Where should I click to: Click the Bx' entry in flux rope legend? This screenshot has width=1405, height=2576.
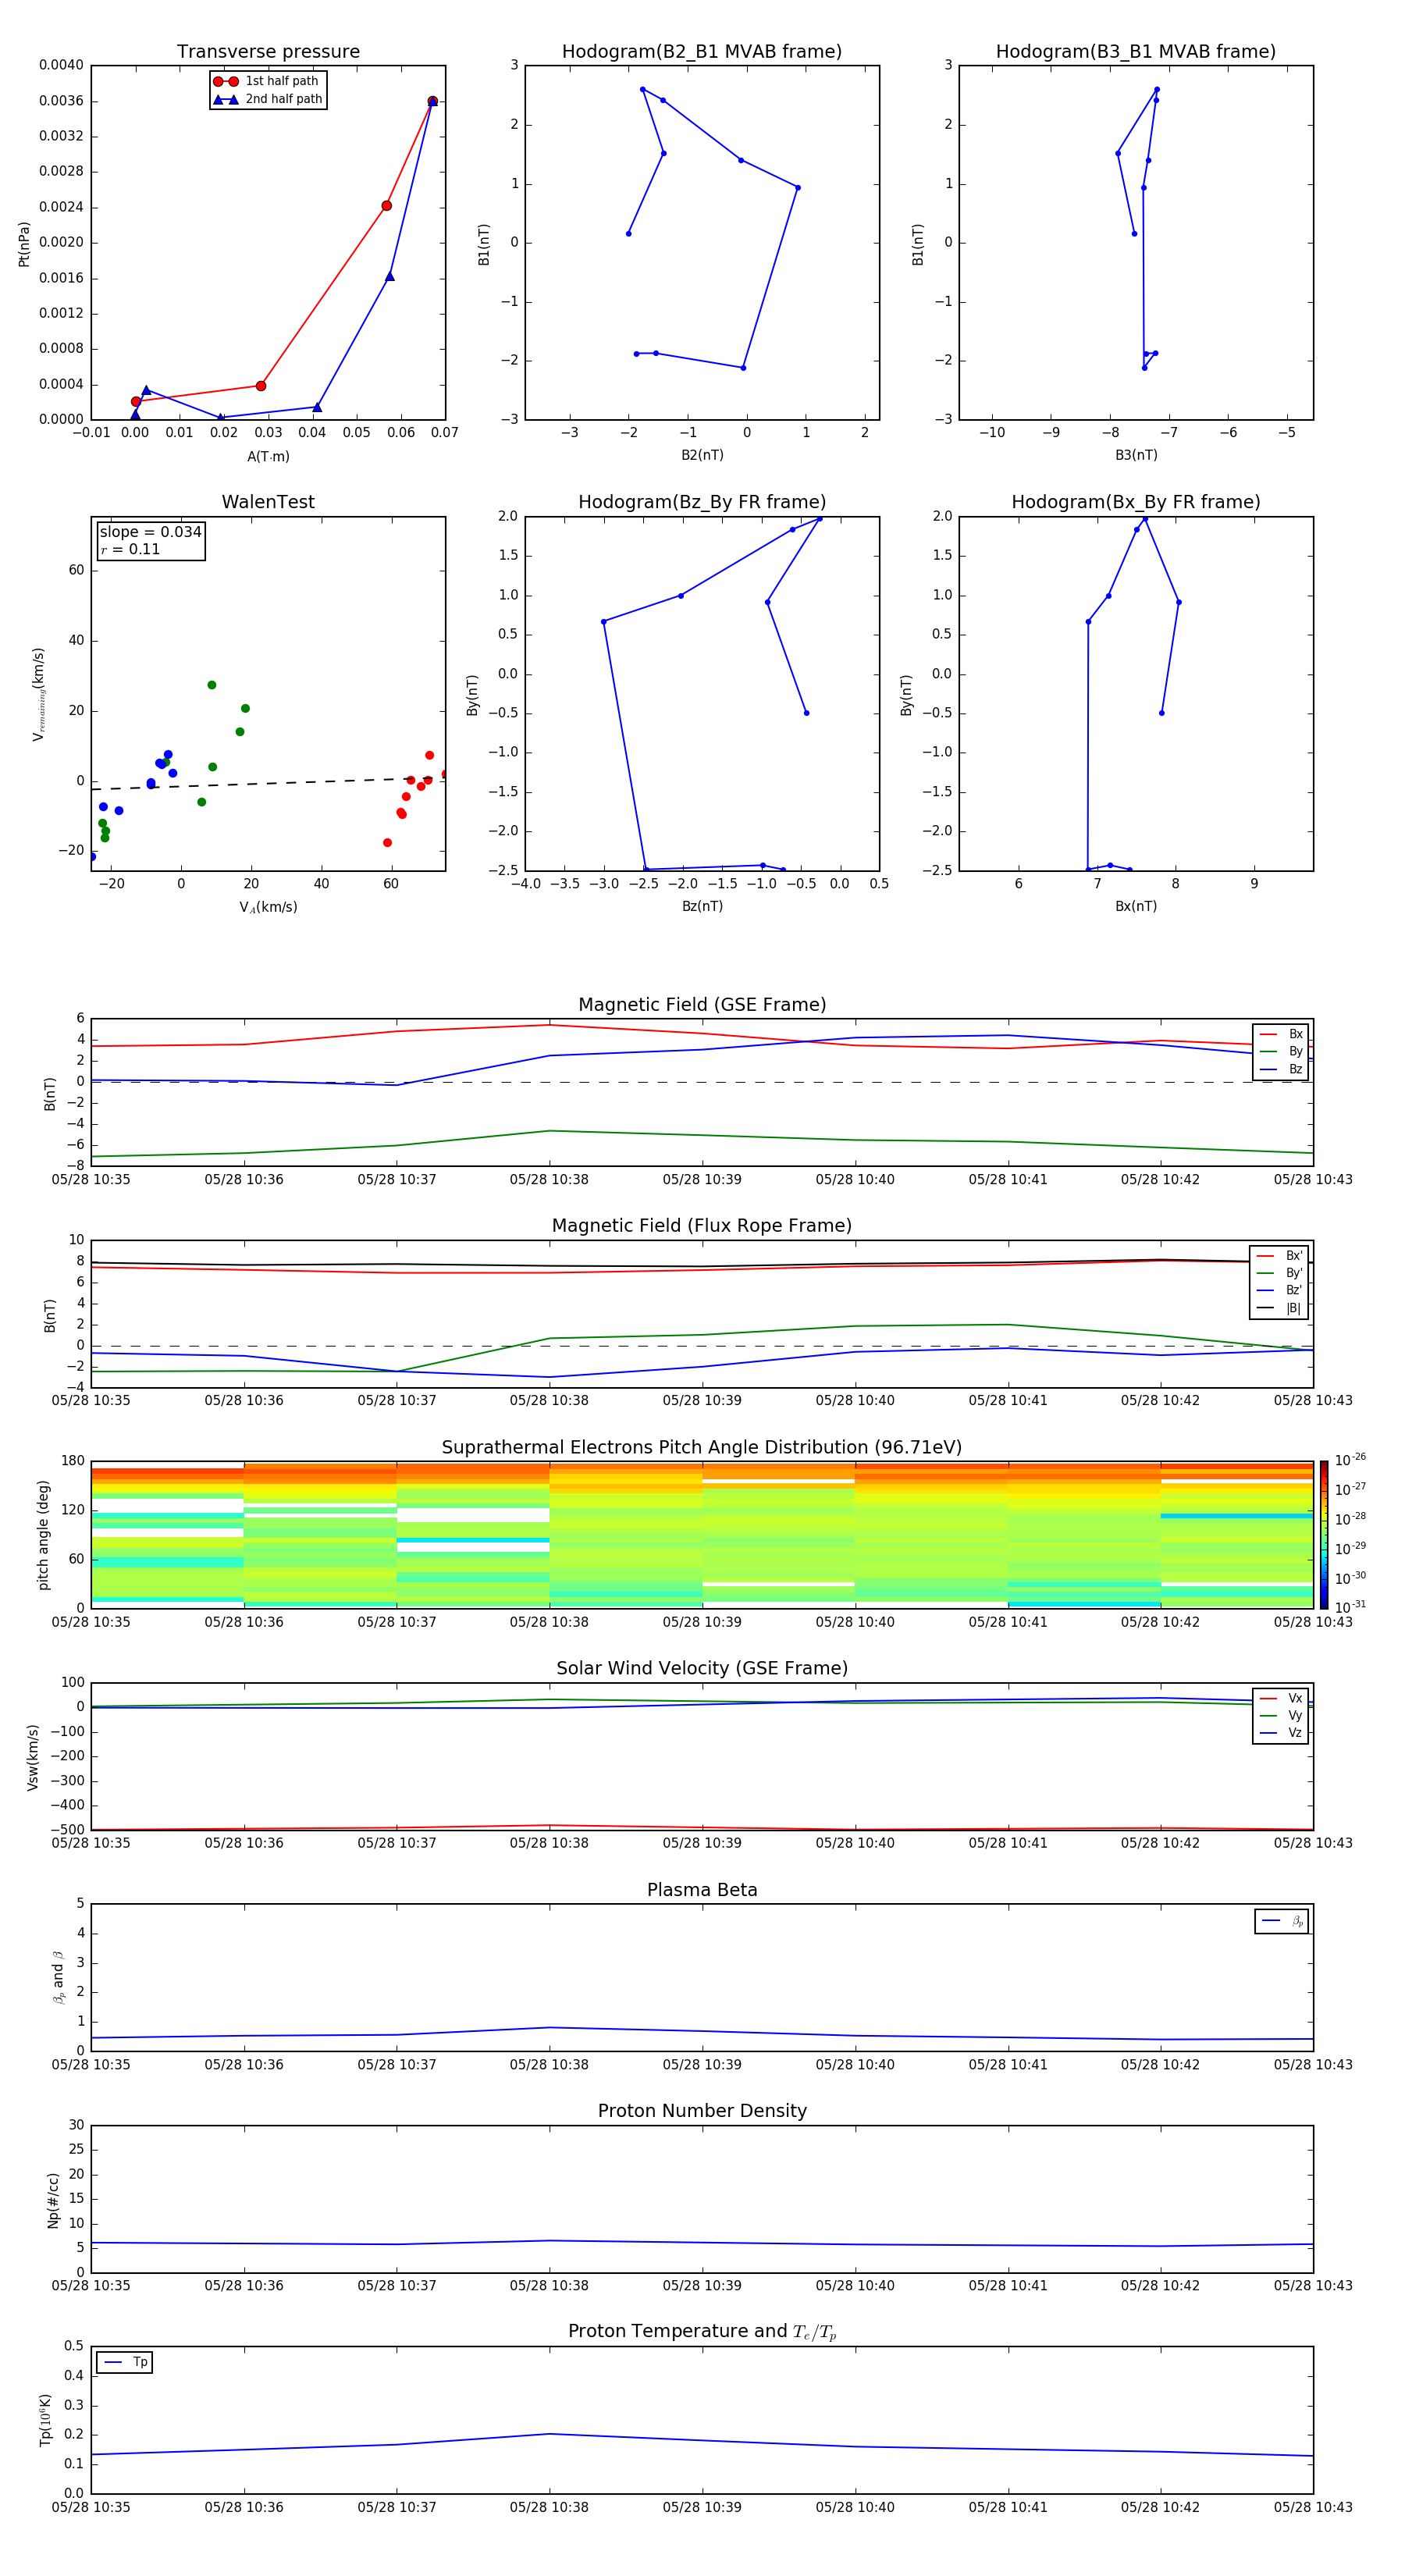coord(1279,1256)
